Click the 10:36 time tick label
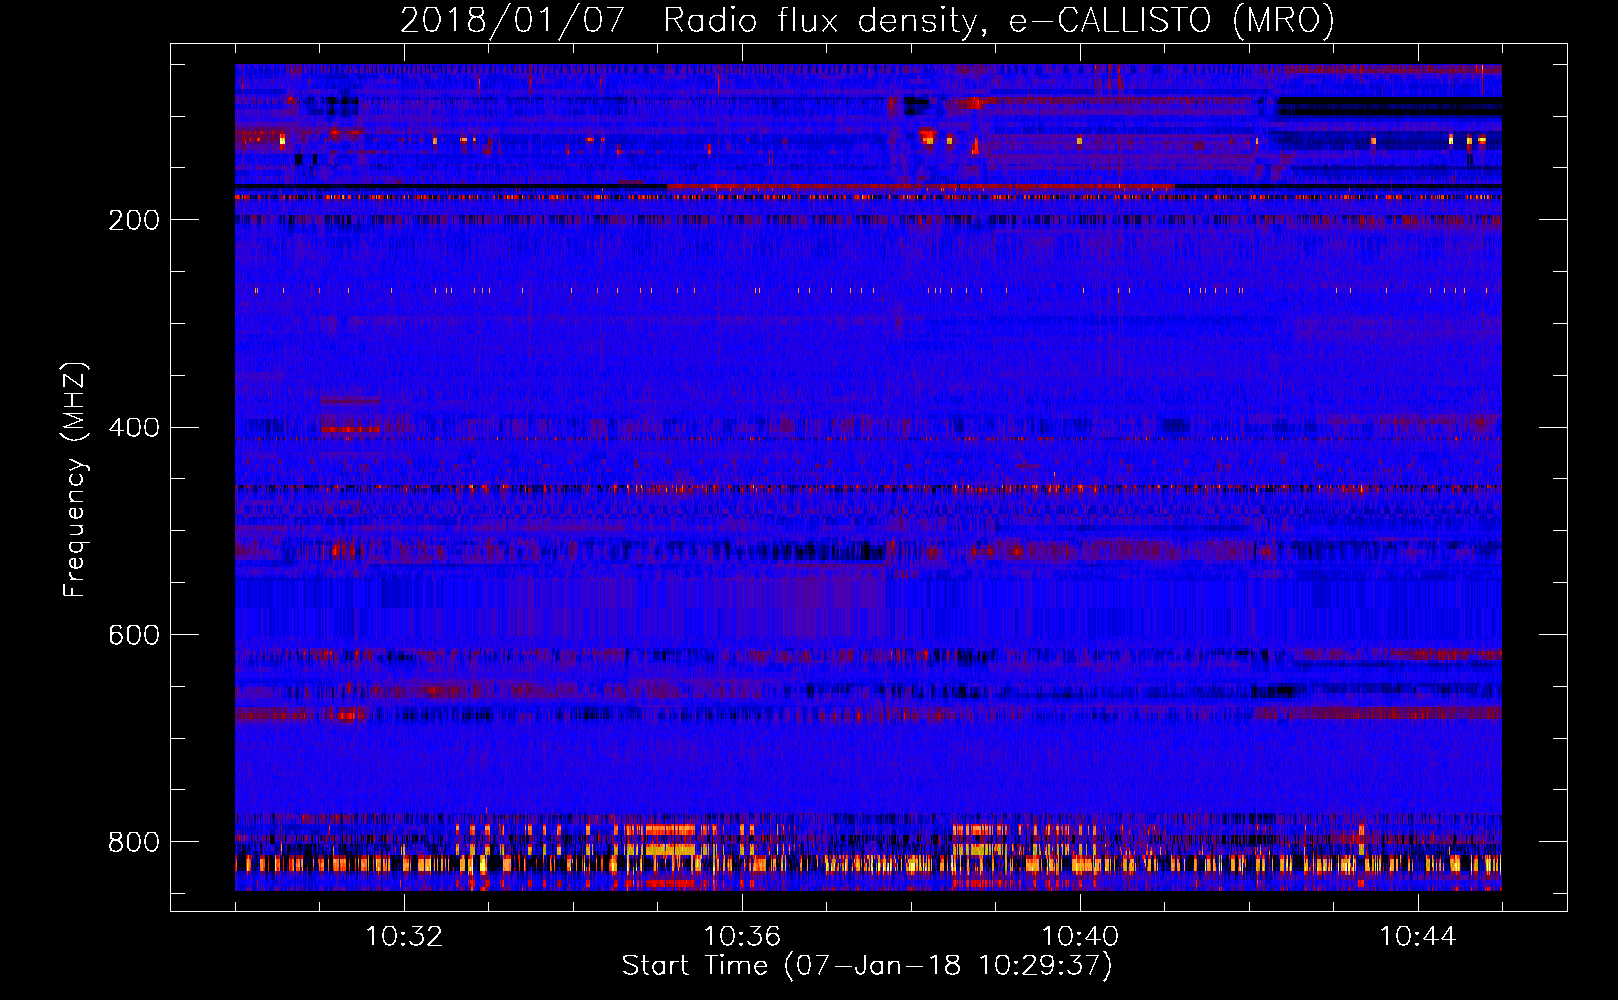 742,937
